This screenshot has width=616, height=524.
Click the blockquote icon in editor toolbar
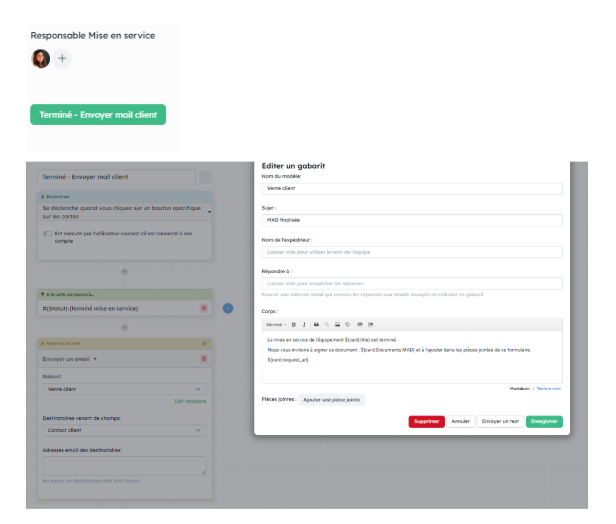pos(317,325)
